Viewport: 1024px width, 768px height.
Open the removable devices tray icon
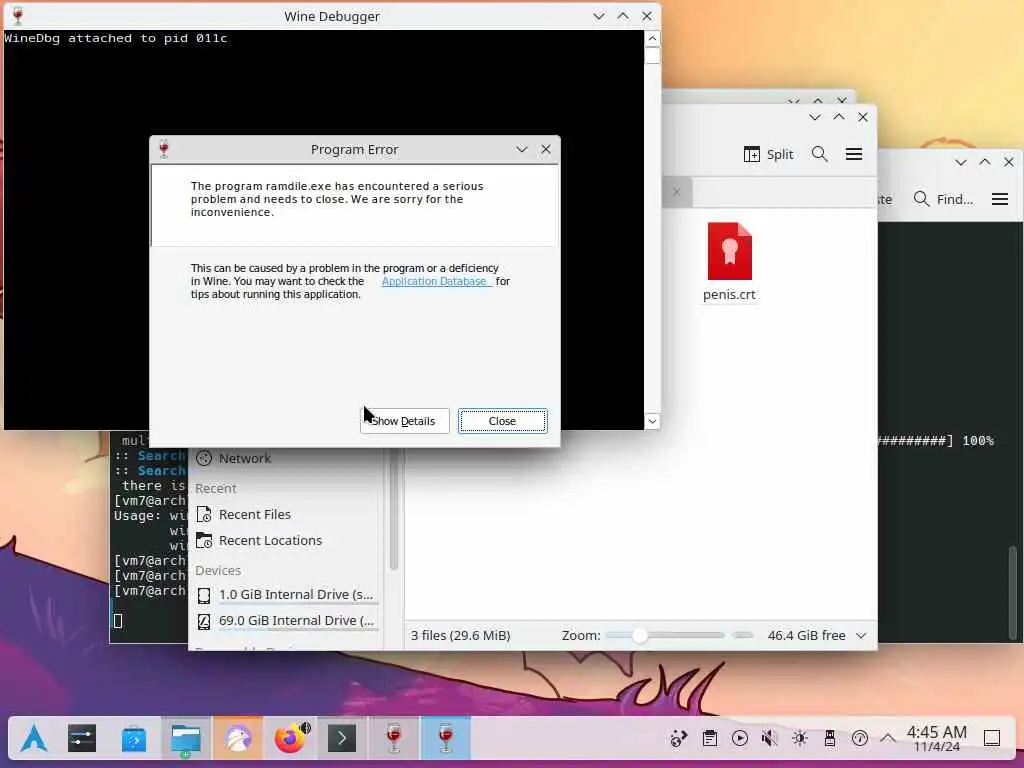[x=829, y=739]
